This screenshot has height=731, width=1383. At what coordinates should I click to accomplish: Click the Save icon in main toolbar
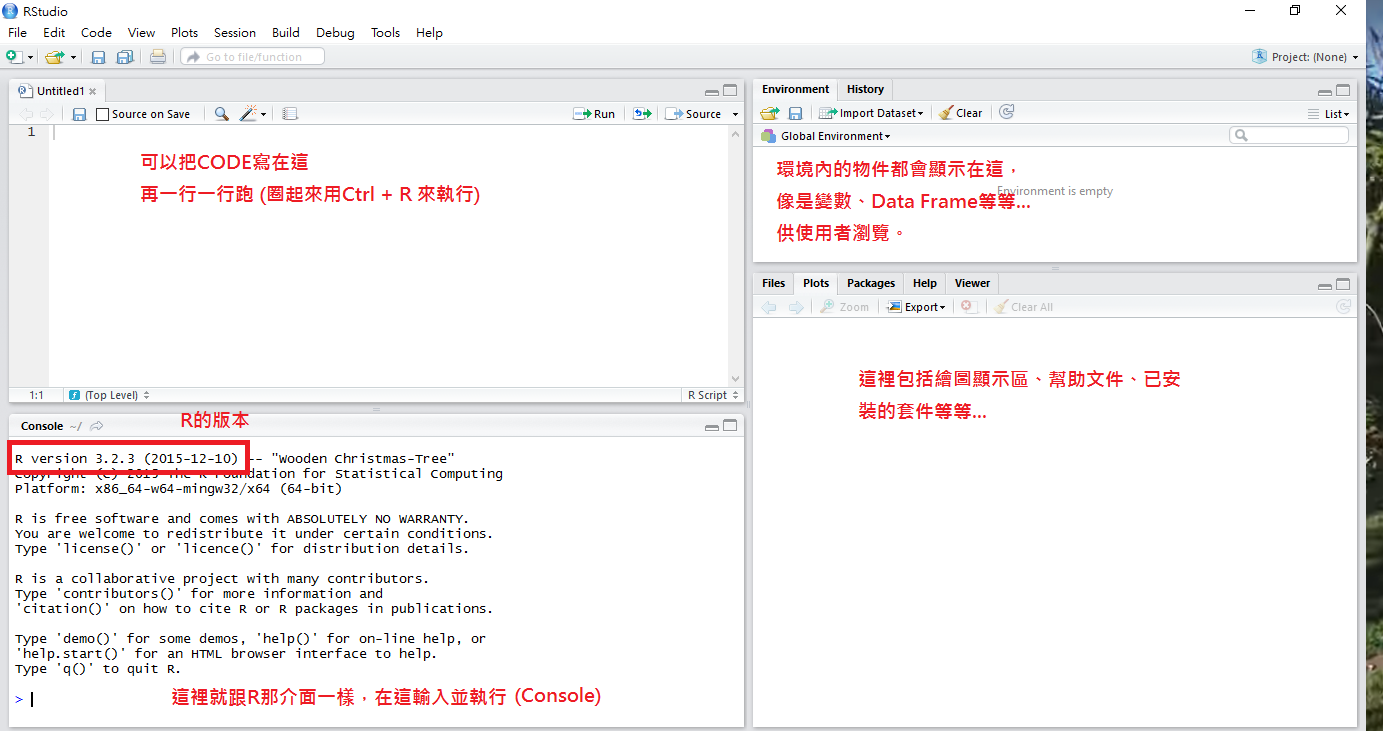point(98,57)
